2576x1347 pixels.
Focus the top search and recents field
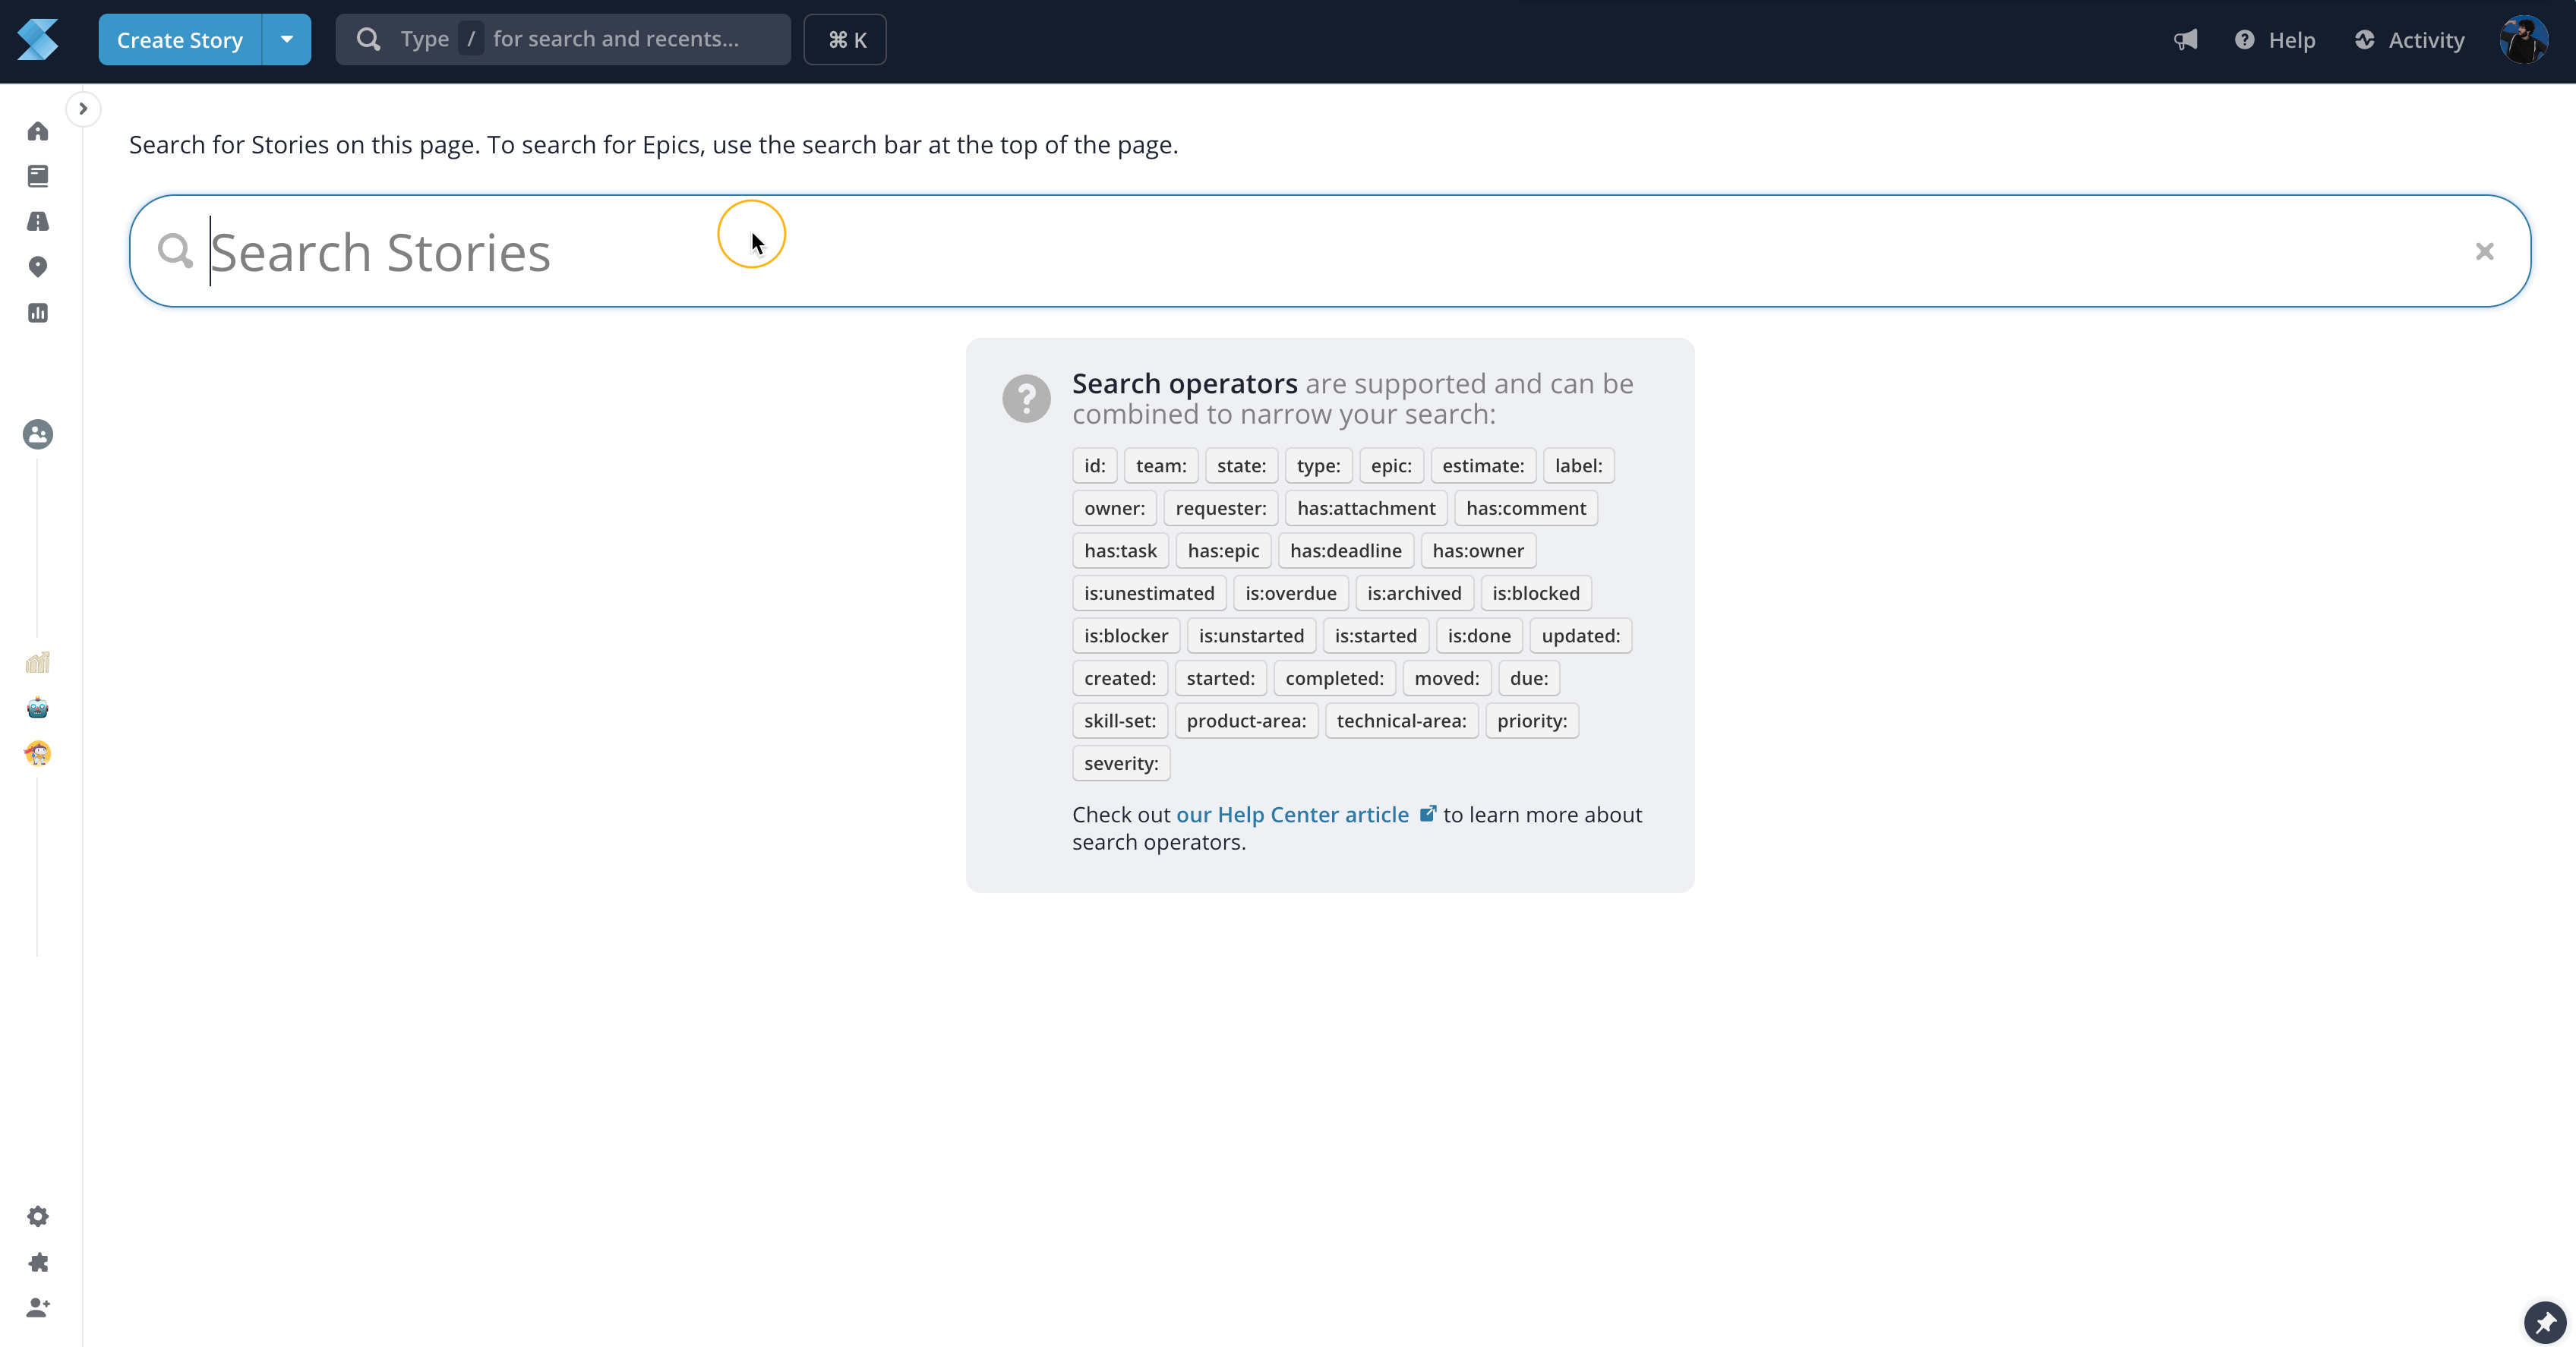(563, 40)
